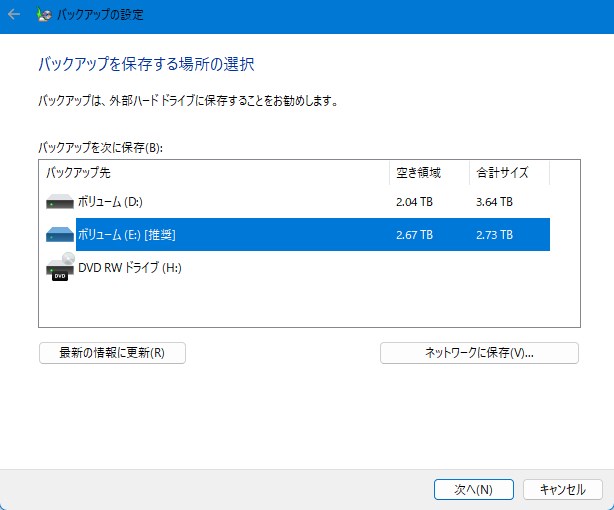Cancel the backup setup with キャンセル
614x510 pixels.
click(562, 490)
